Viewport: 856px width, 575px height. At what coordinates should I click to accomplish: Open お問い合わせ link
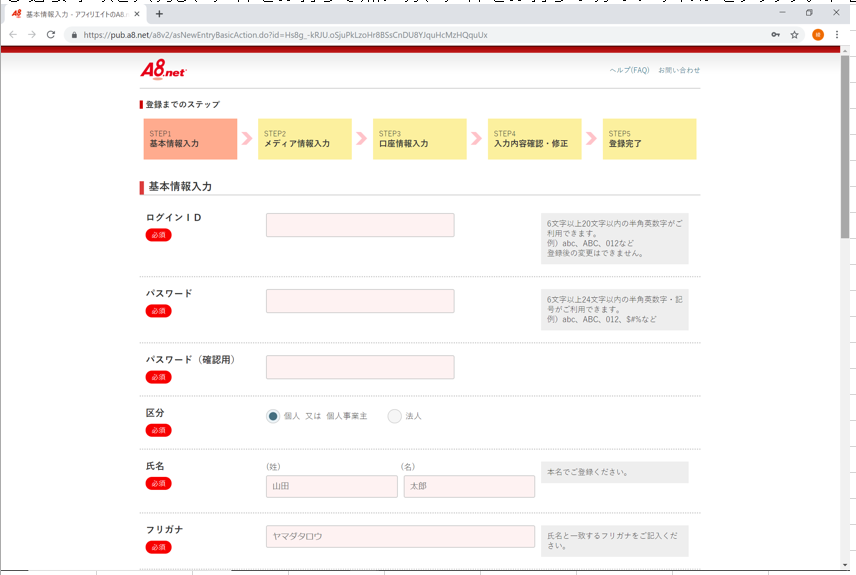679,70
